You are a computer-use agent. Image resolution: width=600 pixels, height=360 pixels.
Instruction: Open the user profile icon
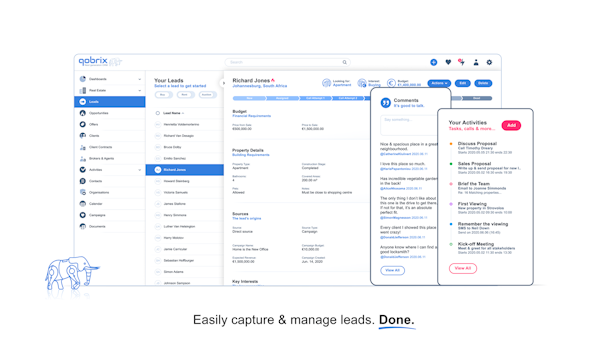(476, 62)
